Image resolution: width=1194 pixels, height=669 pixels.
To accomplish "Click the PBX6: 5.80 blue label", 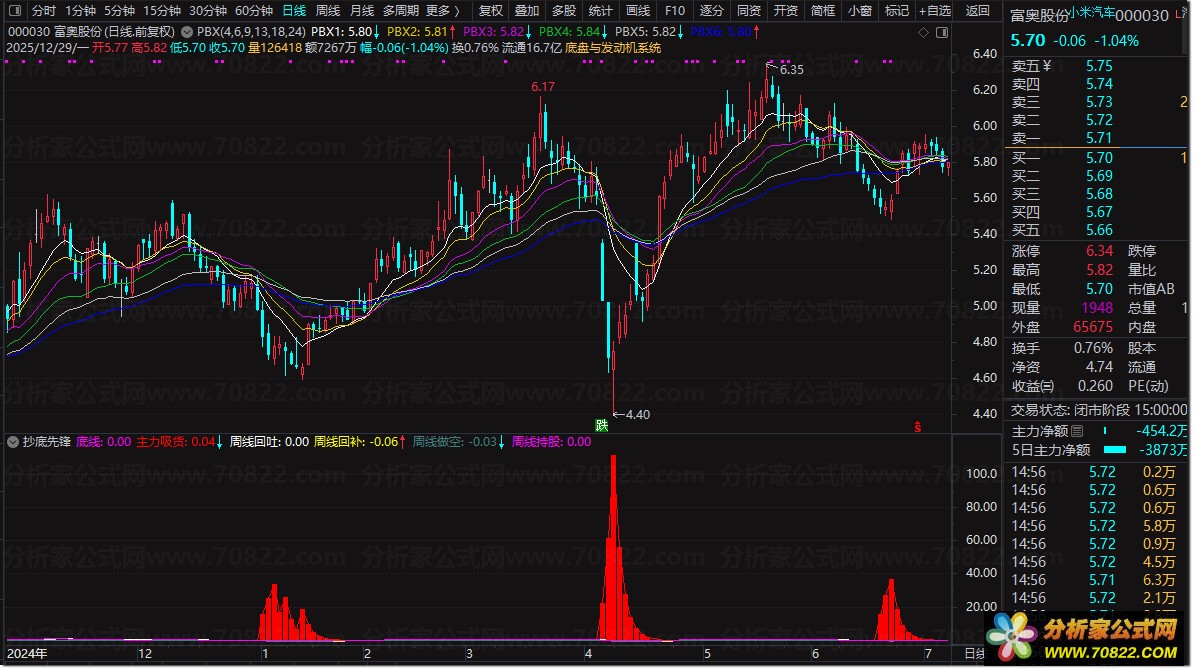I will [720, 32].
